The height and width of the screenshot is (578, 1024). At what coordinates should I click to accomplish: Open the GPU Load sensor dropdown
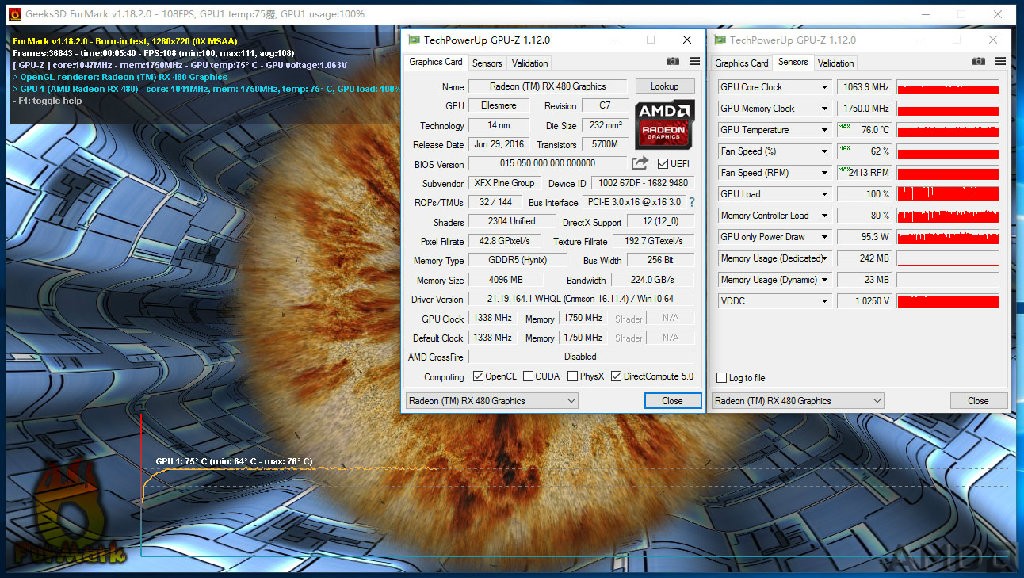click(x=825, y=194)
